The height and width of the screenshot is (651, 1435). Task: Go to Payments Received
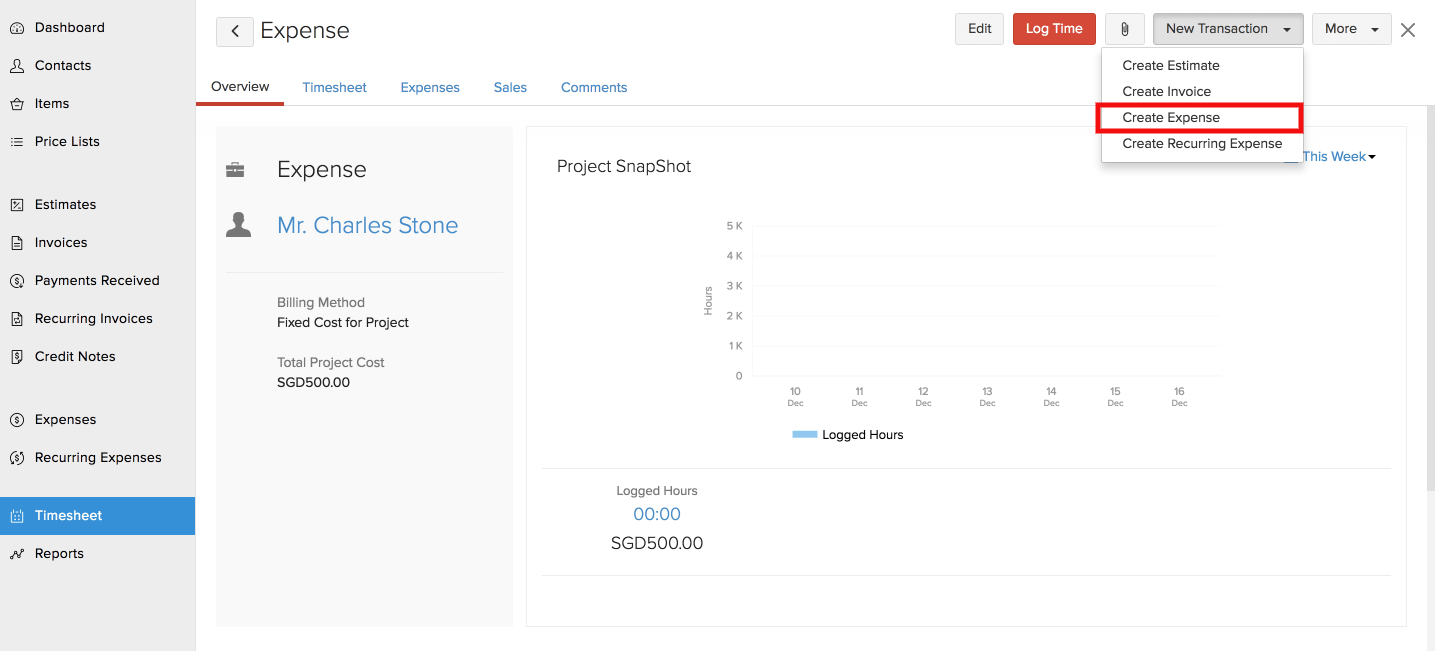[96, 280]
